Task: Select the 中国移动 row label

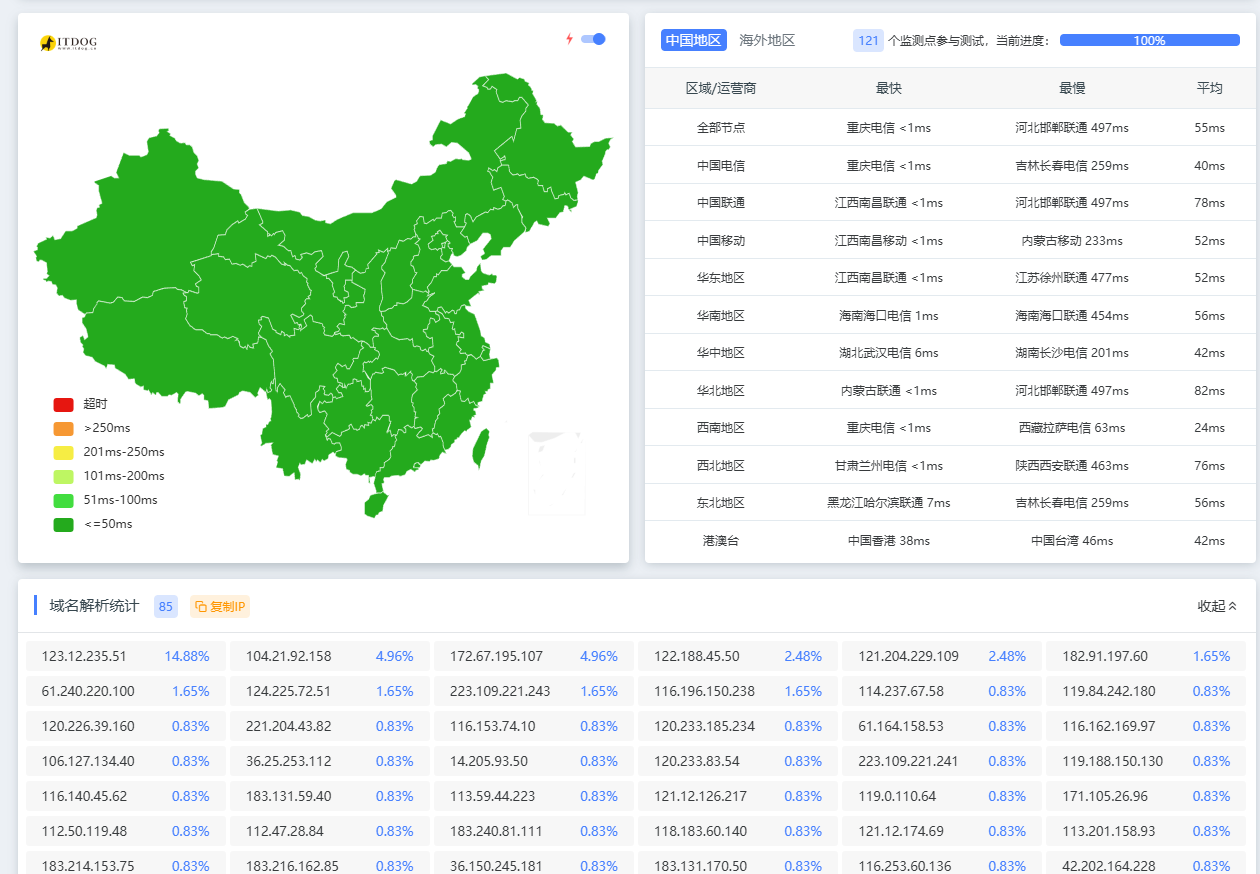Action: tap(721, 240)
